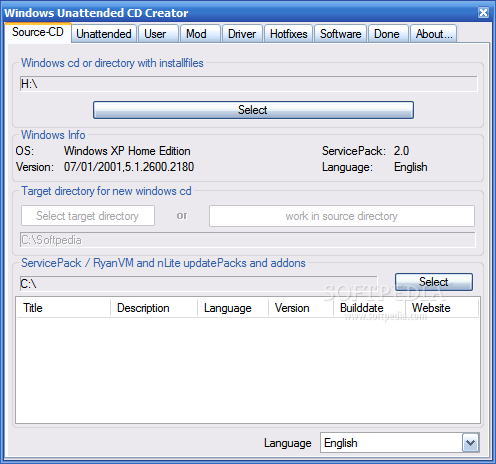Open the Driver tab
The image size is (496, 464).
click(242, 34)
